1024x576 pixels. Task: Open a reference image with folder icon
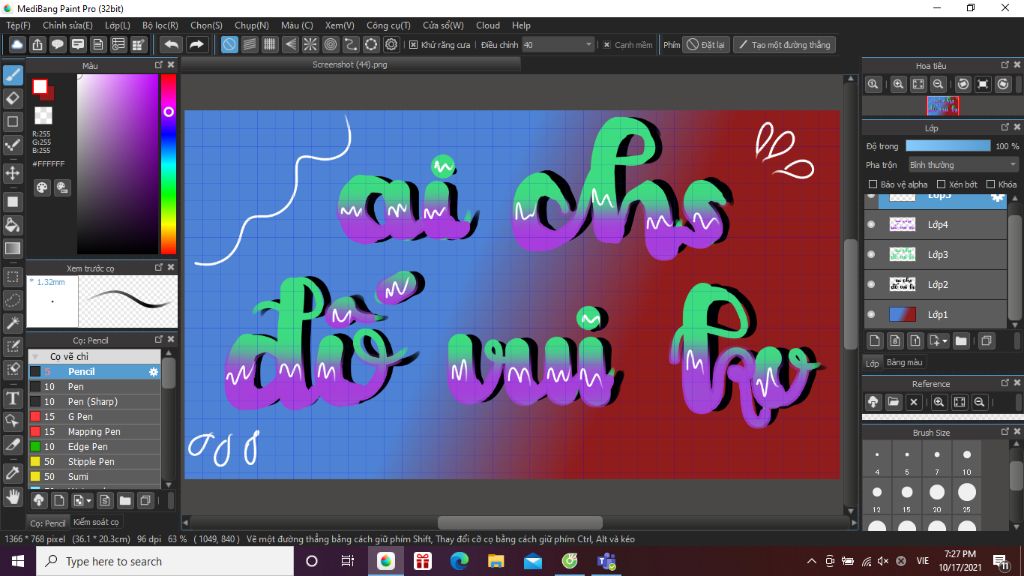pyautogui.click(x=893, y=402)
